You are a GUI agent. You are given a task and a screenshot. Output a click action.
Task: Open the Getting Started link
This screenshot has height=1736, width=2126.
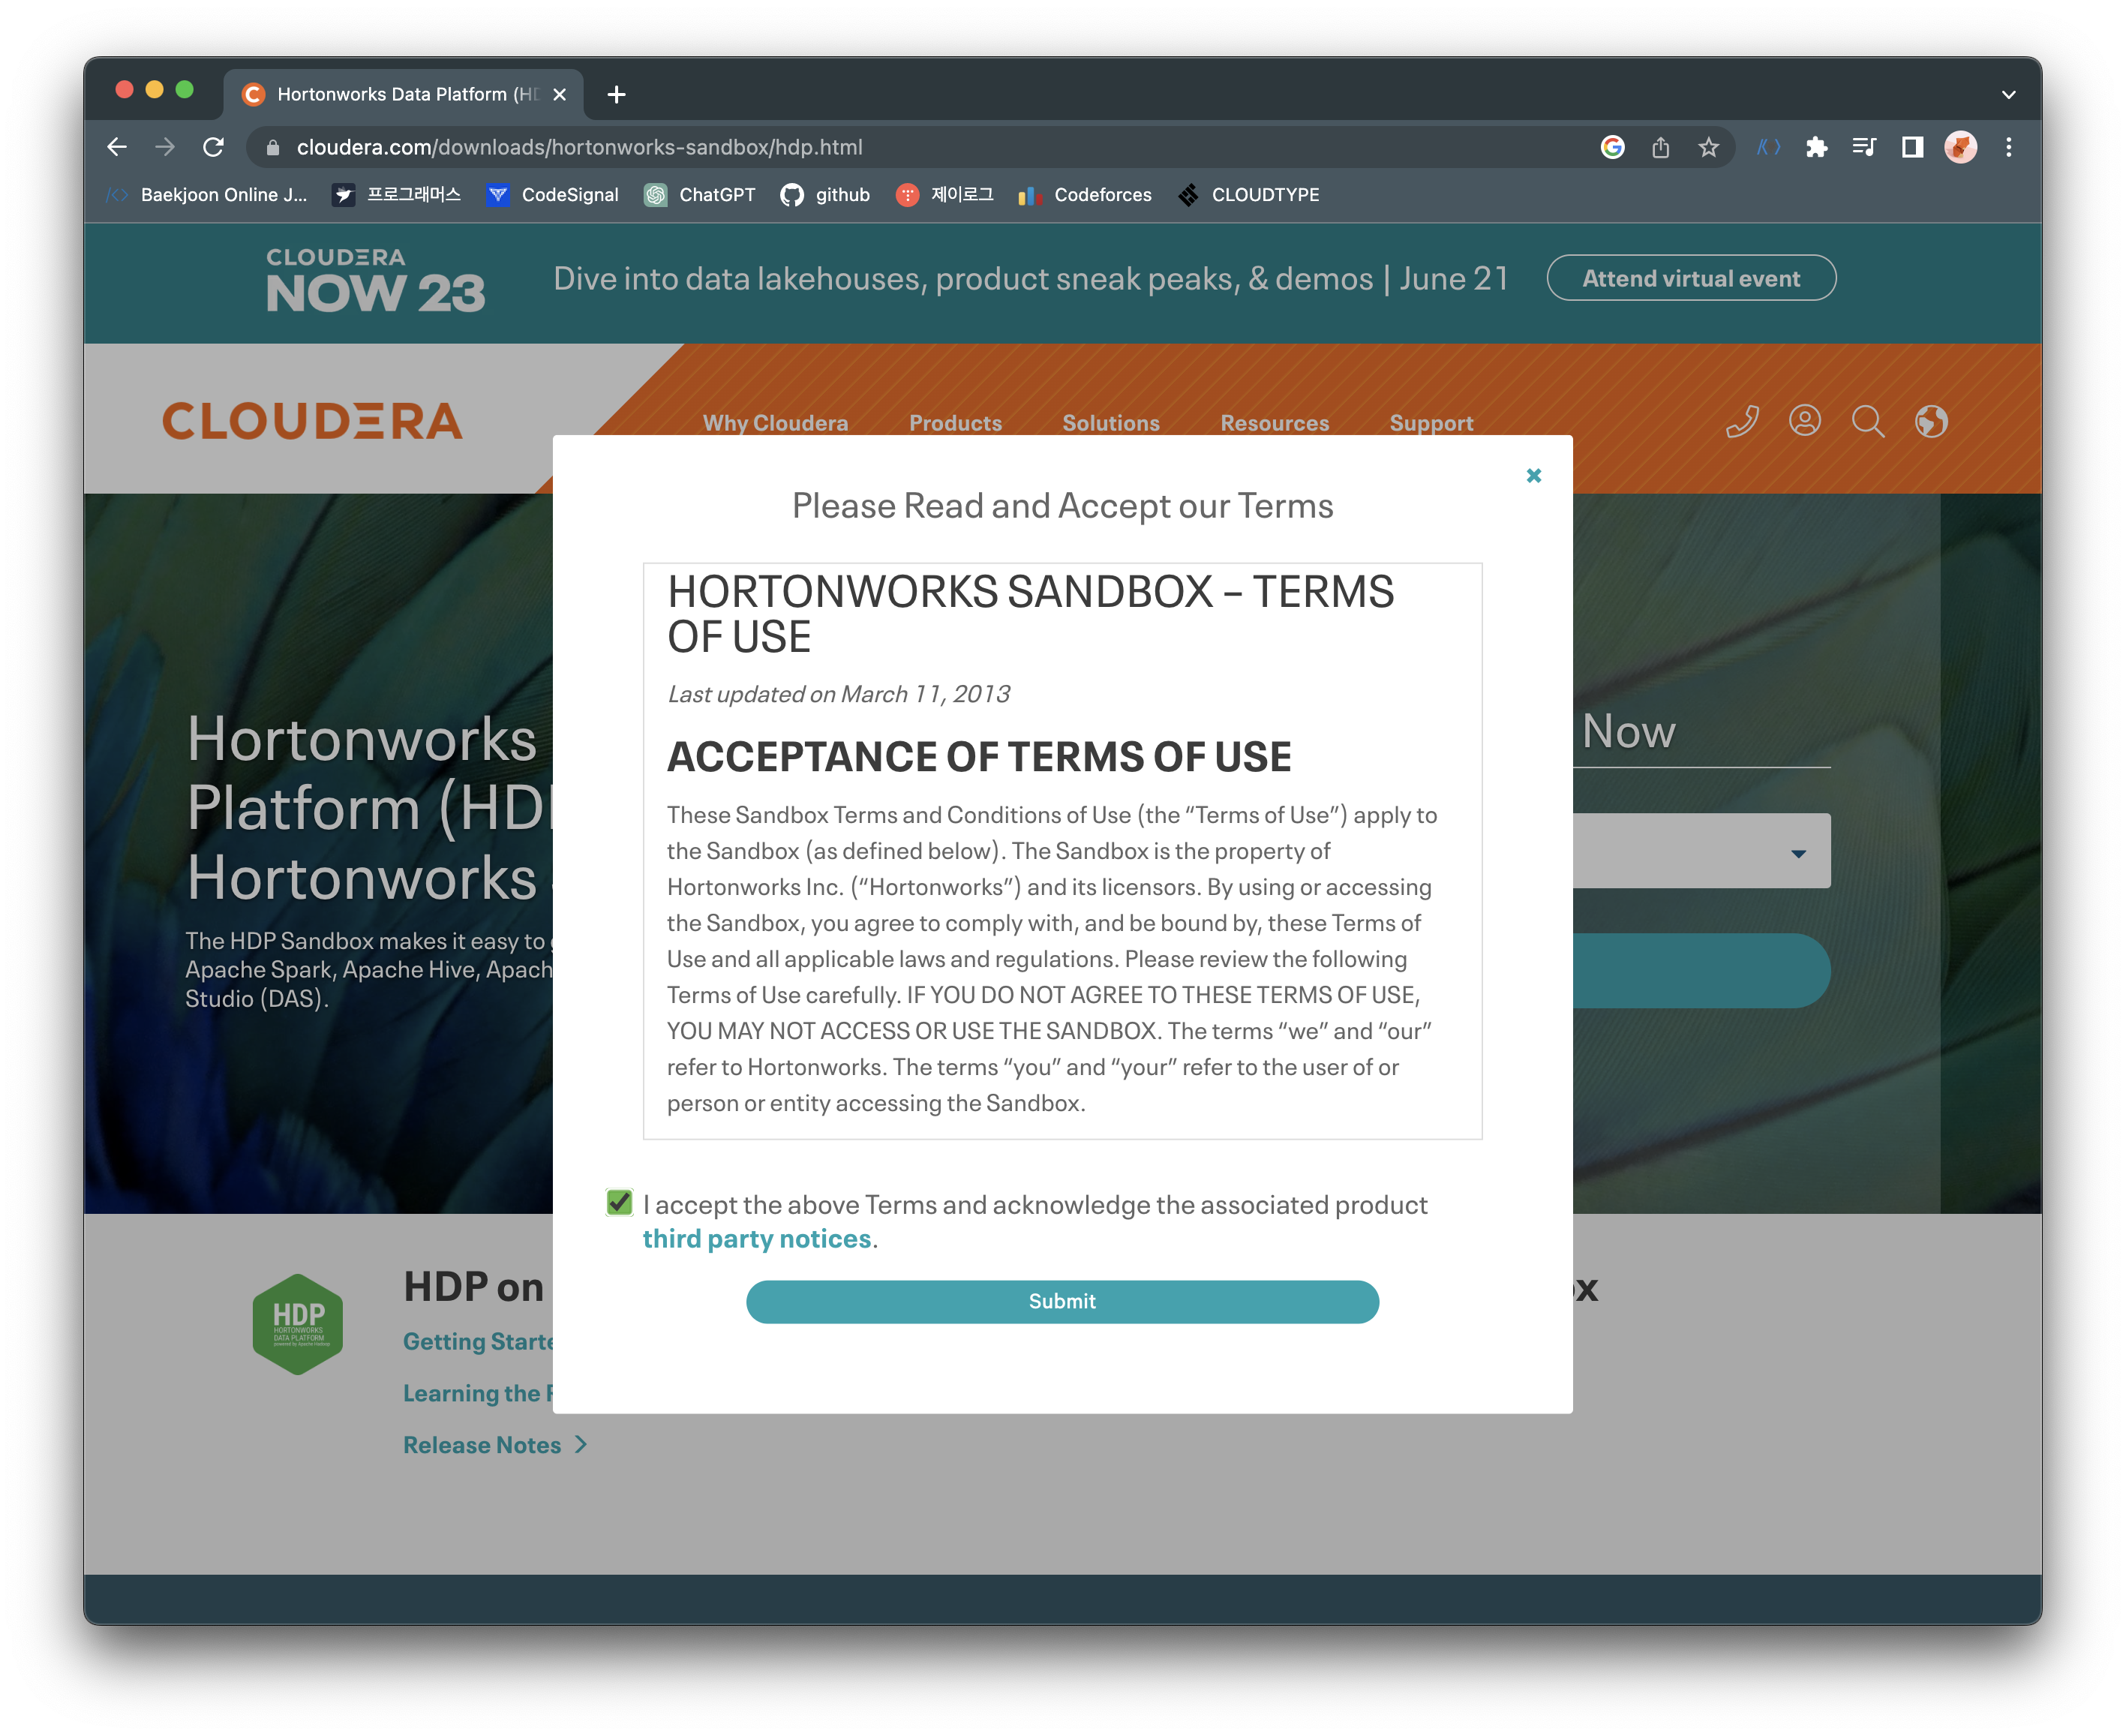pyautogui.click(x=478, y=1342)
